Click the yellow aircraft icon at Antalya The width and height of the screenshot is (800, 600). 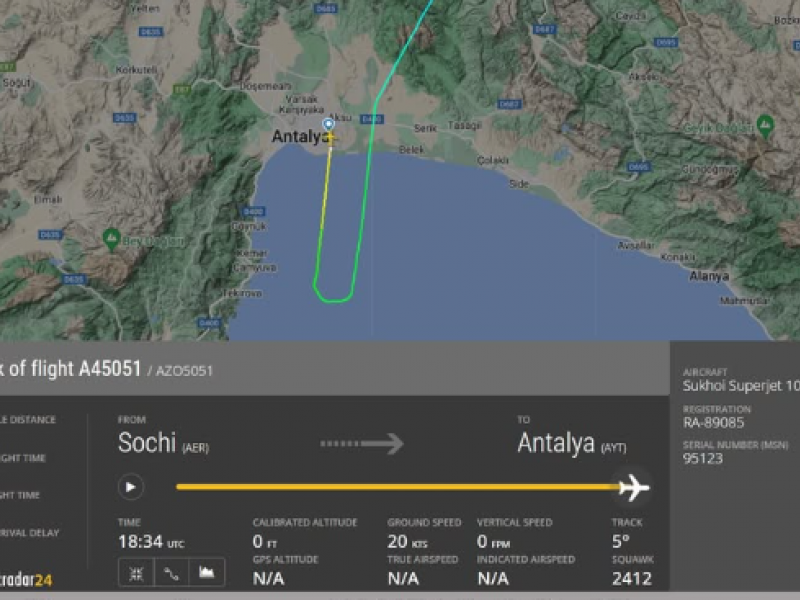[x=331, y=138]
